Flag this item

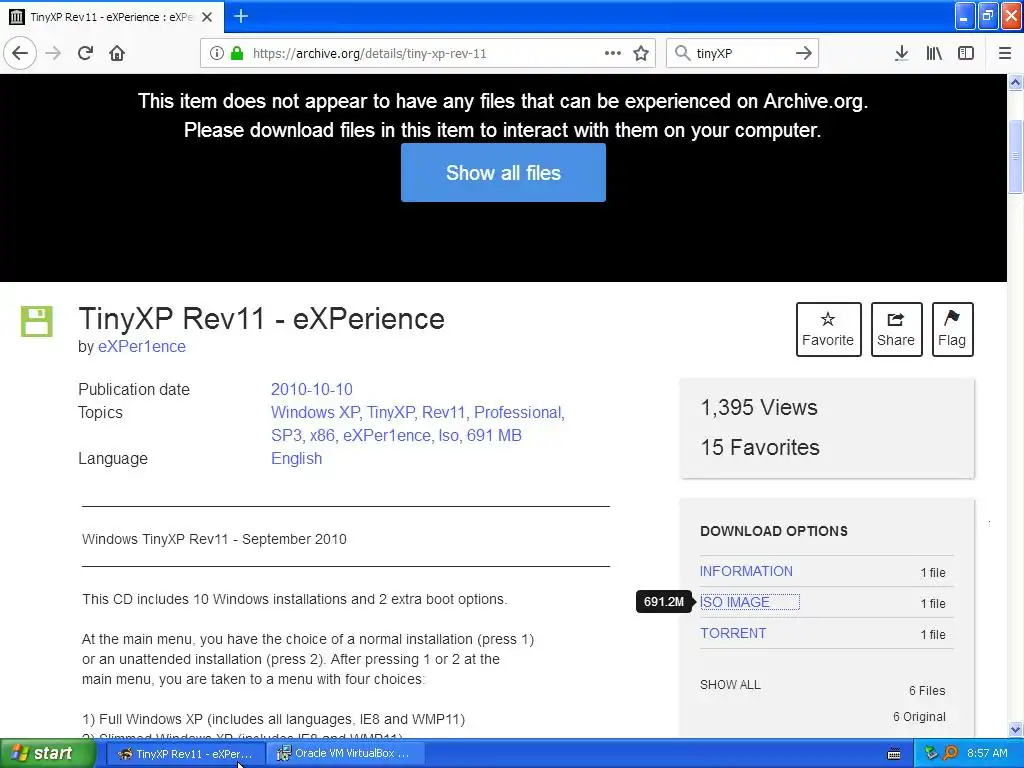(x=952, y=329)
